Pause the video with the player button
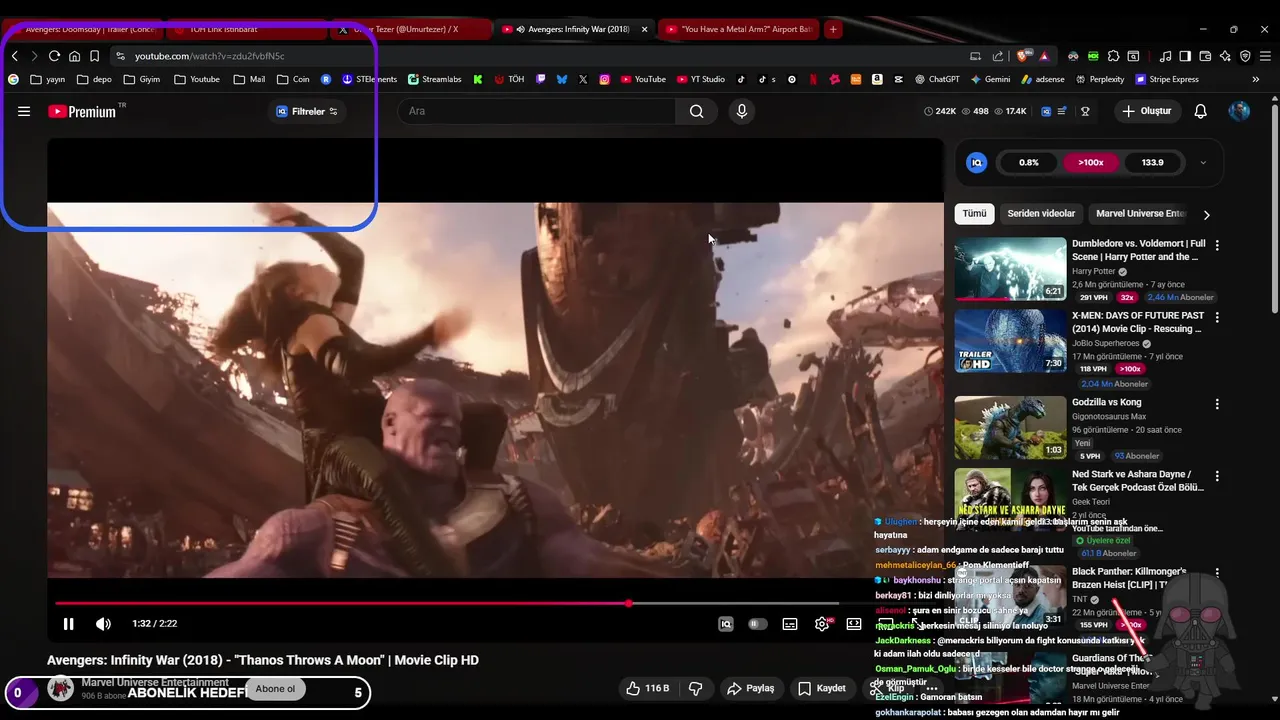Viewport: 1280px width, 720px height. point(68,624)
